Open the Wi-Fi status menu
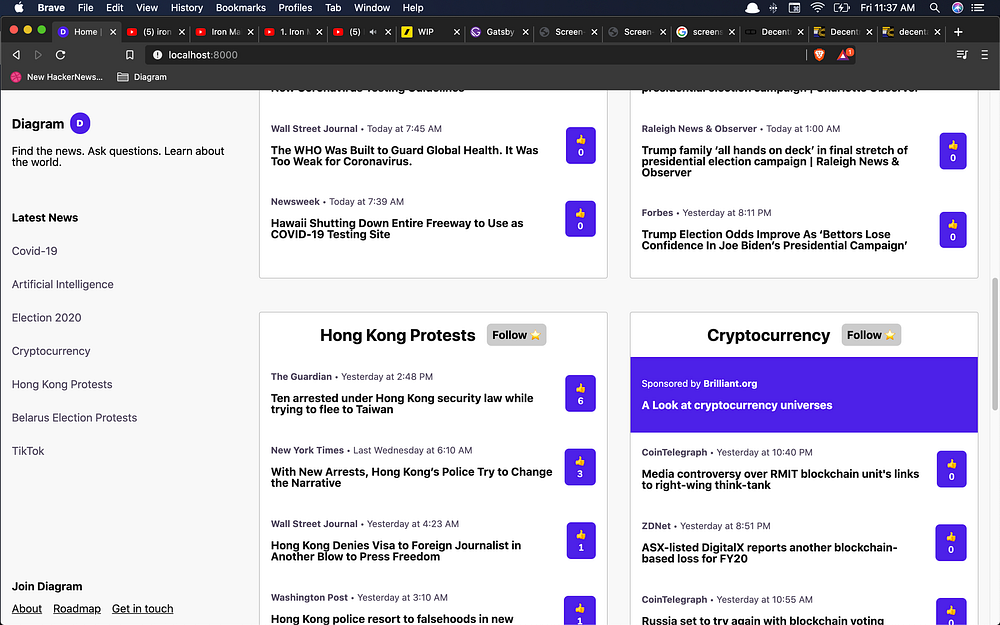This screenshot has height=625, width=1000. [817, 8]
